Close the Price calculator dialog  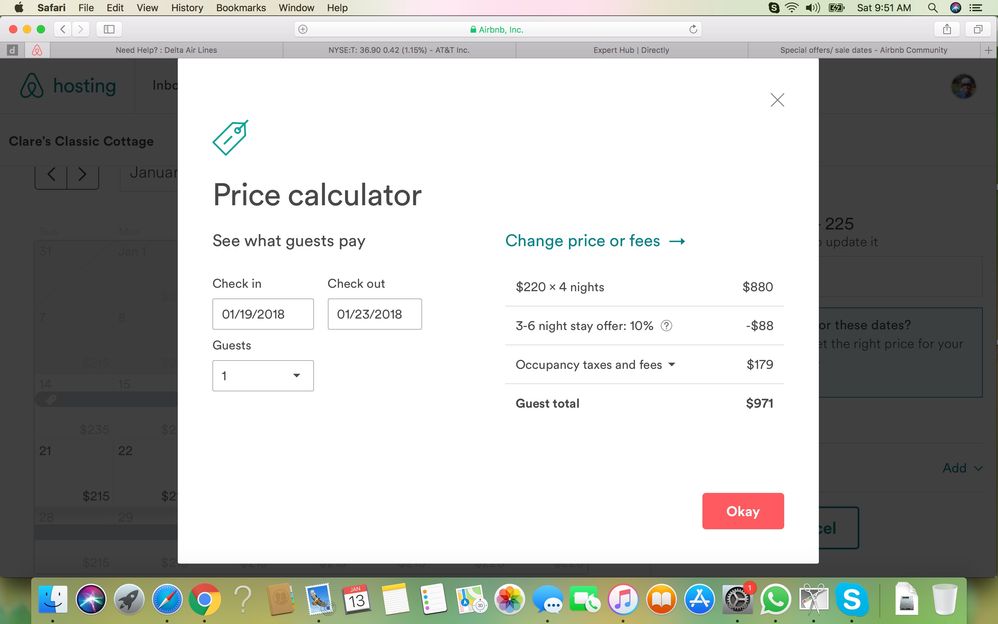tap(777, 100)
